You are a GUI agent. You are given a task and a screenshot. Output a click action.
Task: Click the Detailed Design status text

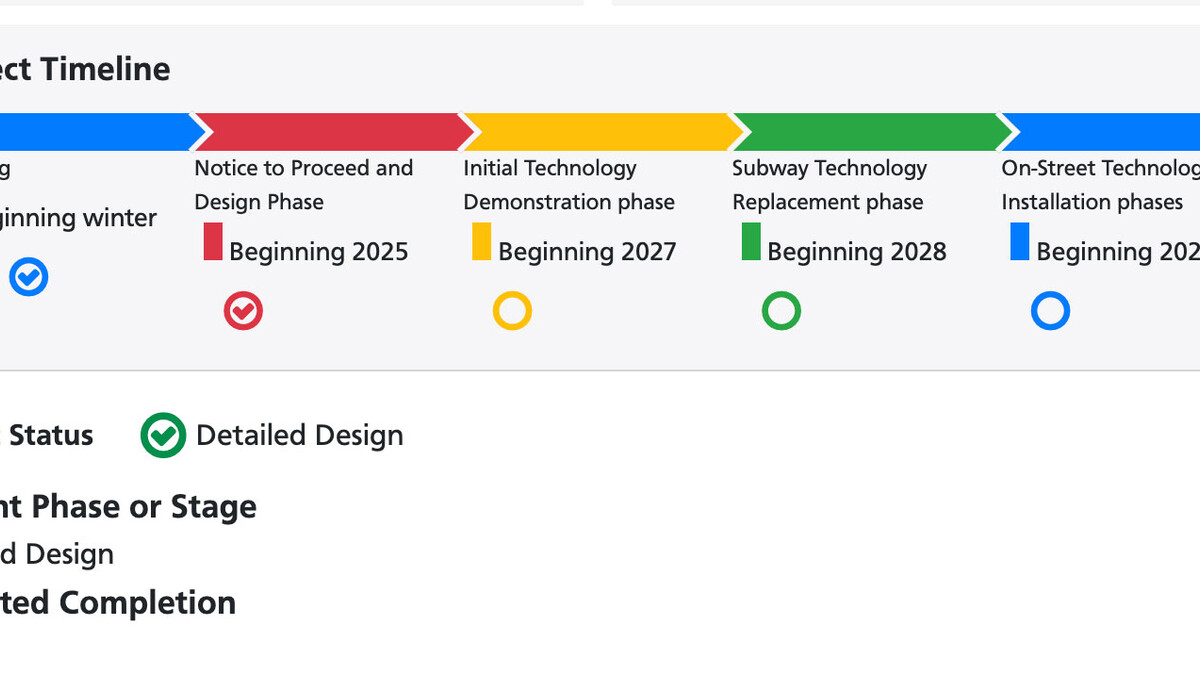coord(300,435)
